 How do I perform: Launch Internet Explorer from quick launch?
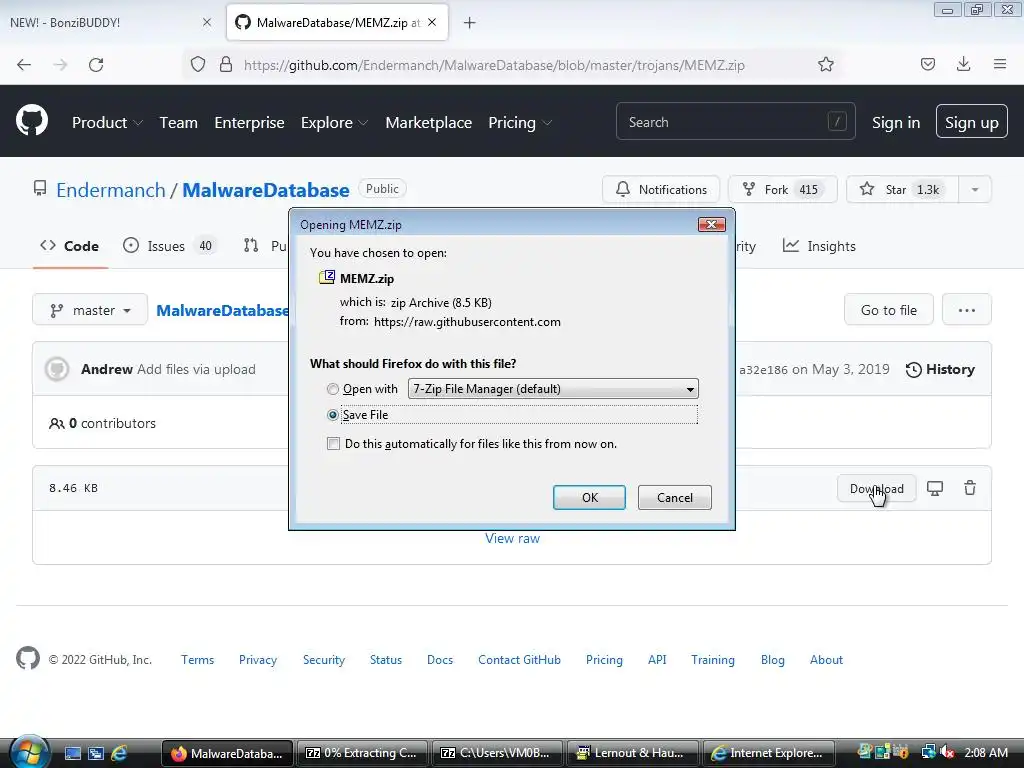119,753
